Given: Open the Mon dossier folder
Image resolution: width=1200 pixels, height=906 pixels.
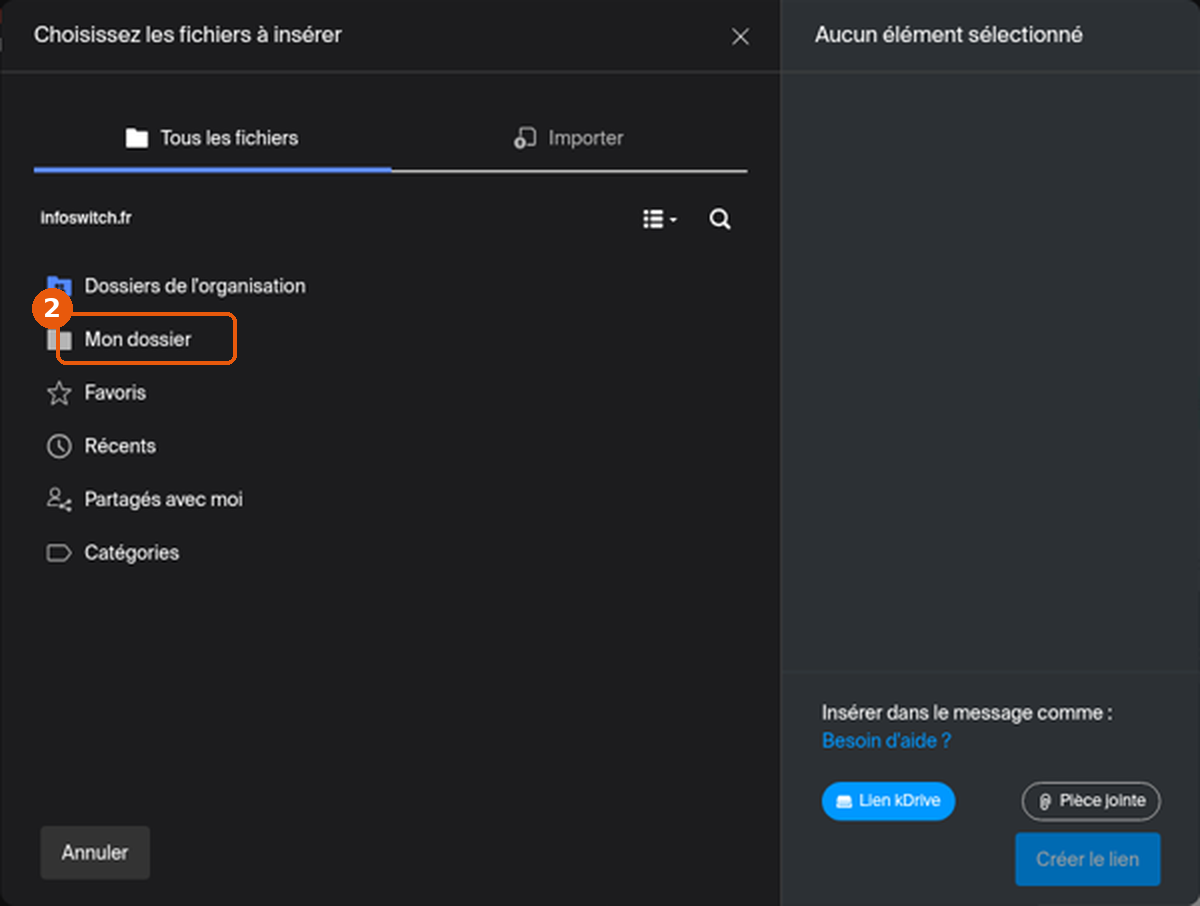Looking at the screenshot, I should (138, 340).
